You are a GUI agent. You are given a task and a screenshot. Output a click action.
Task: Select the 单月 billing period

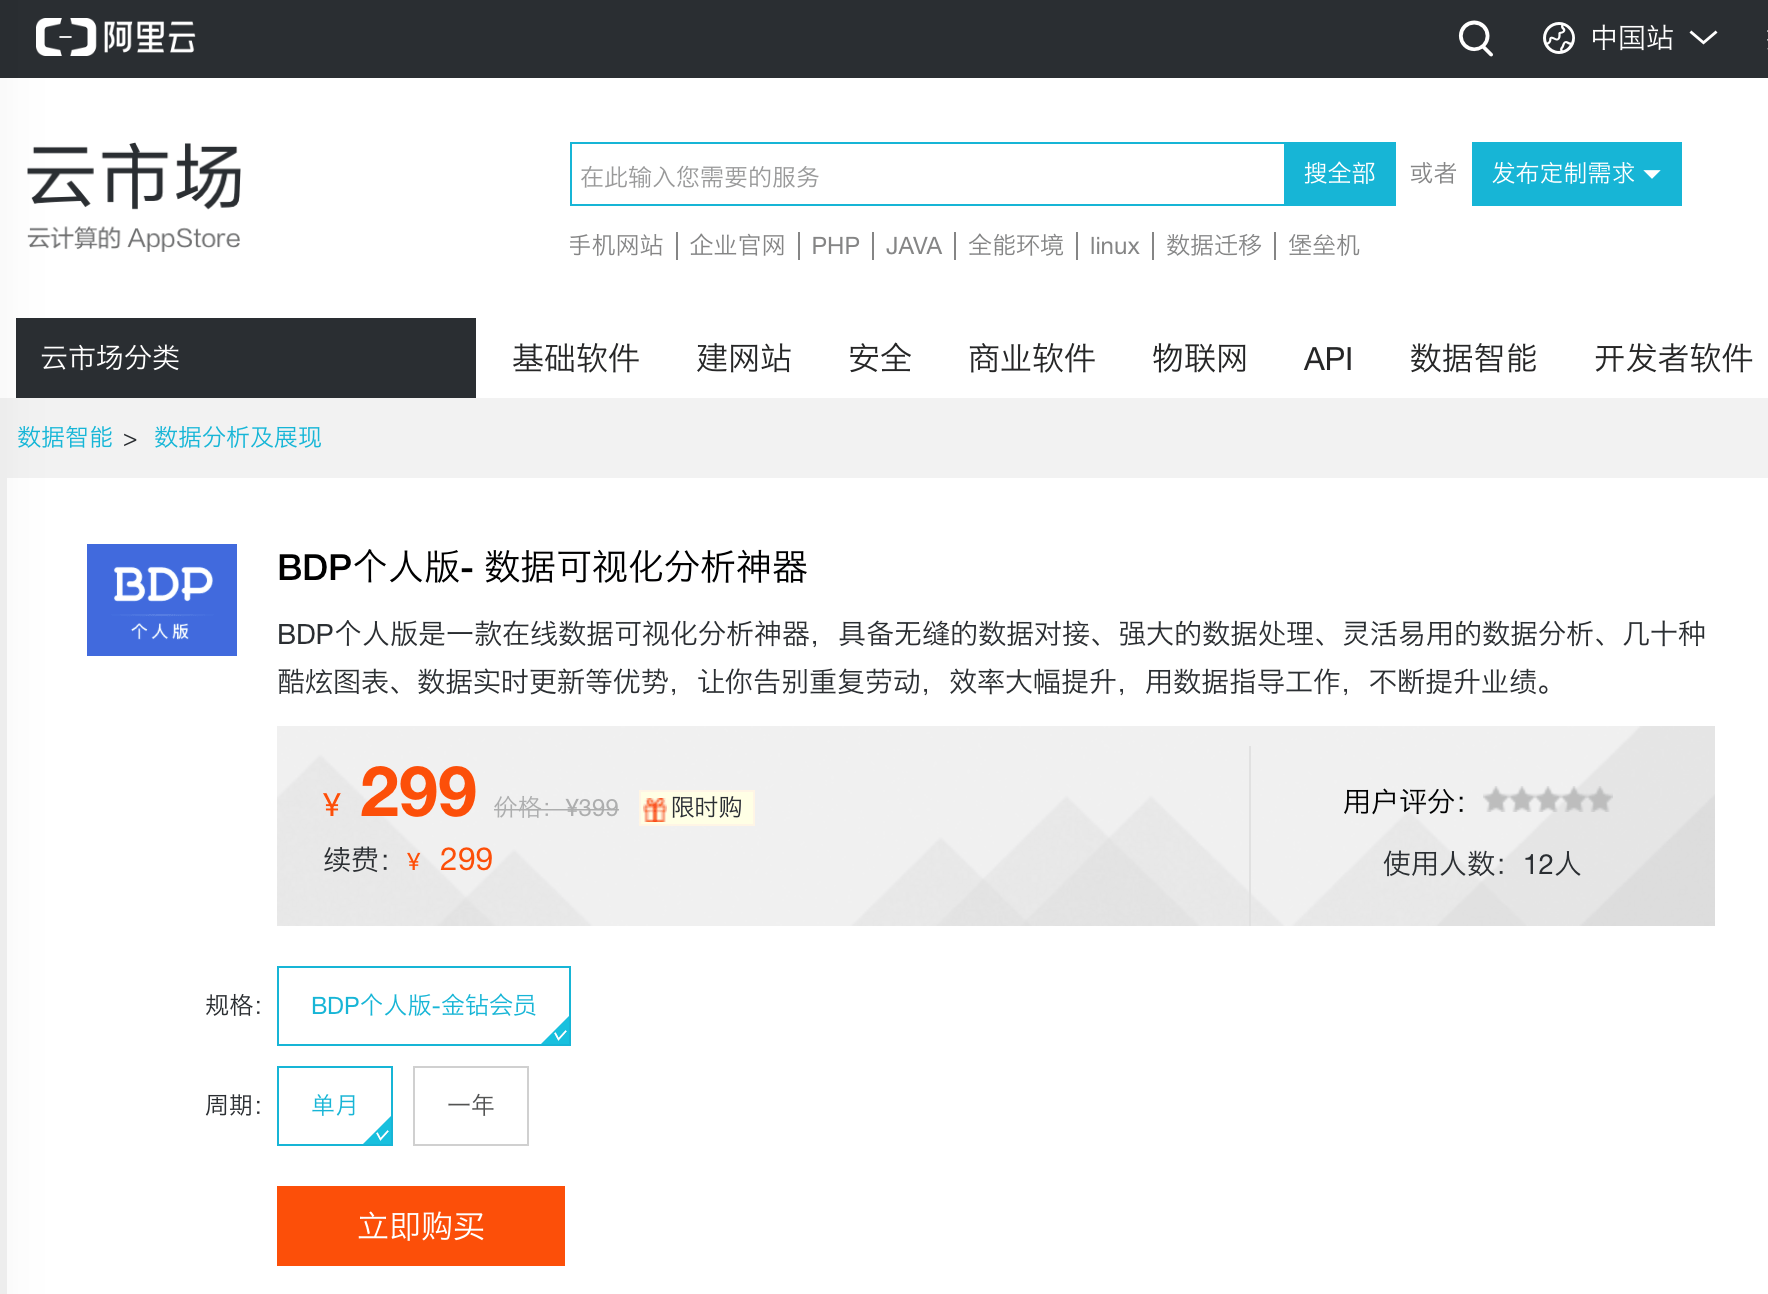pos(334,1105)
